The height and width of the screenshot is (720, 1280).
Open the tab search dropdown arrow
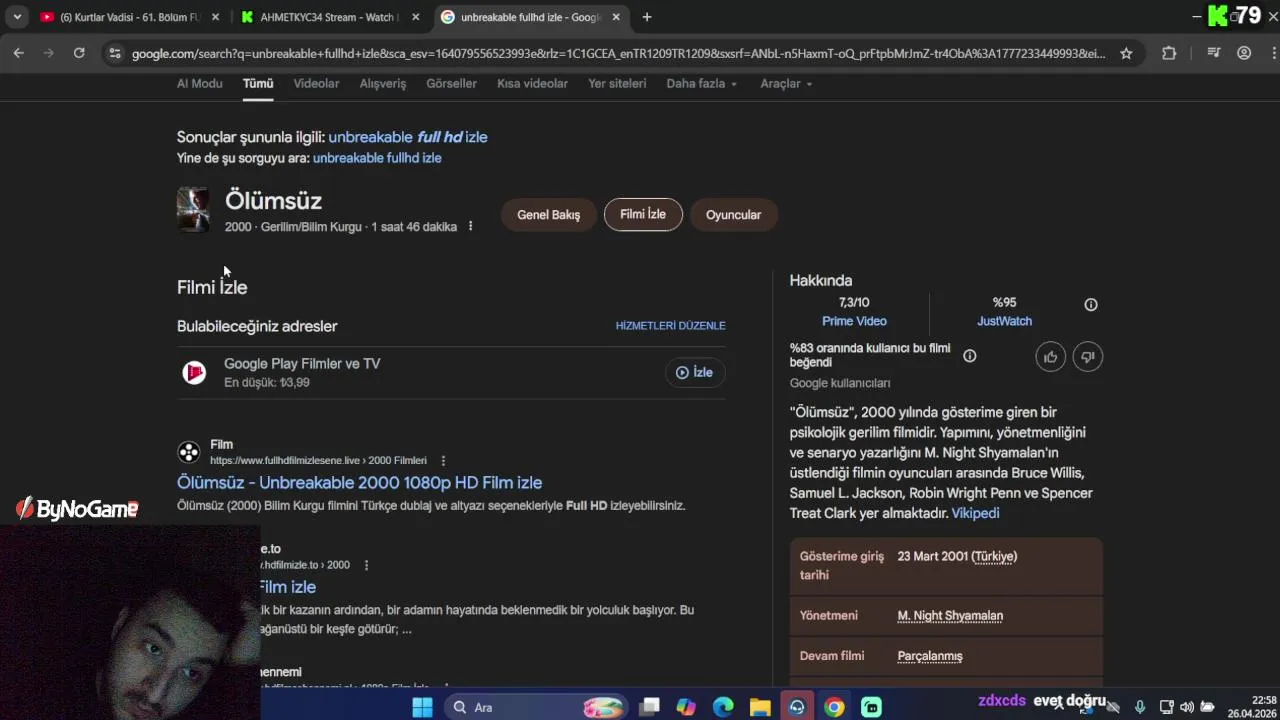click(17, 17)
